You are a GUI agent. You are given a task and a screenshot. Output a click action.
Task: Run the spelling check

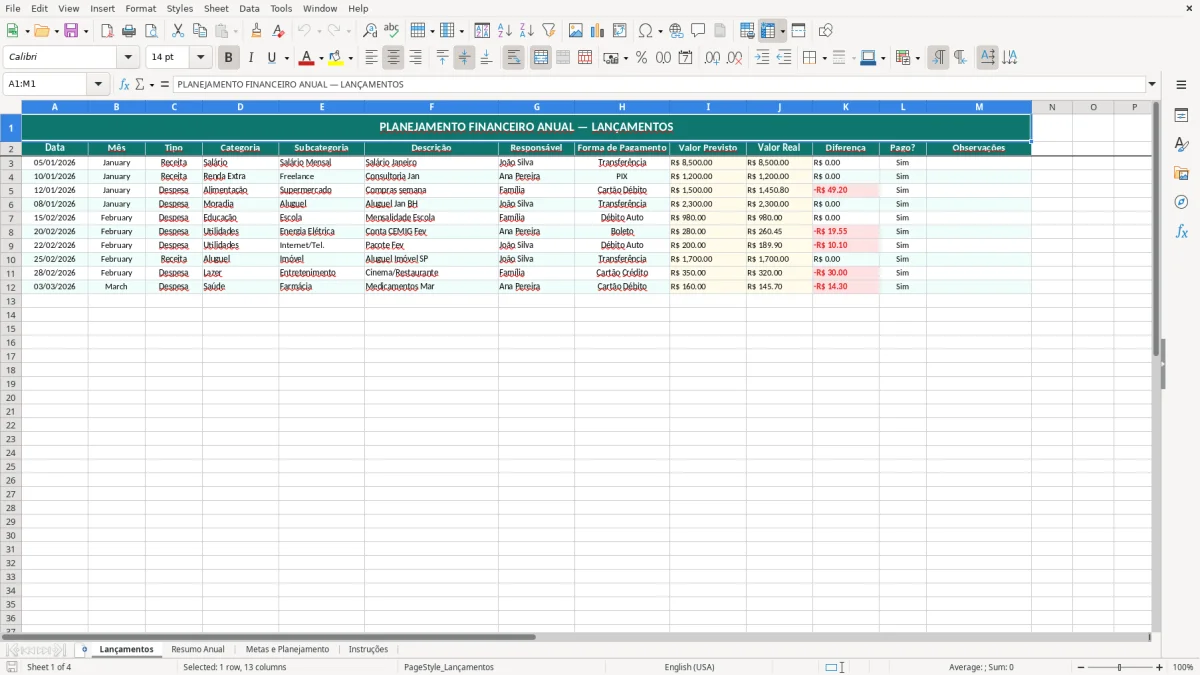click(392, 31)
